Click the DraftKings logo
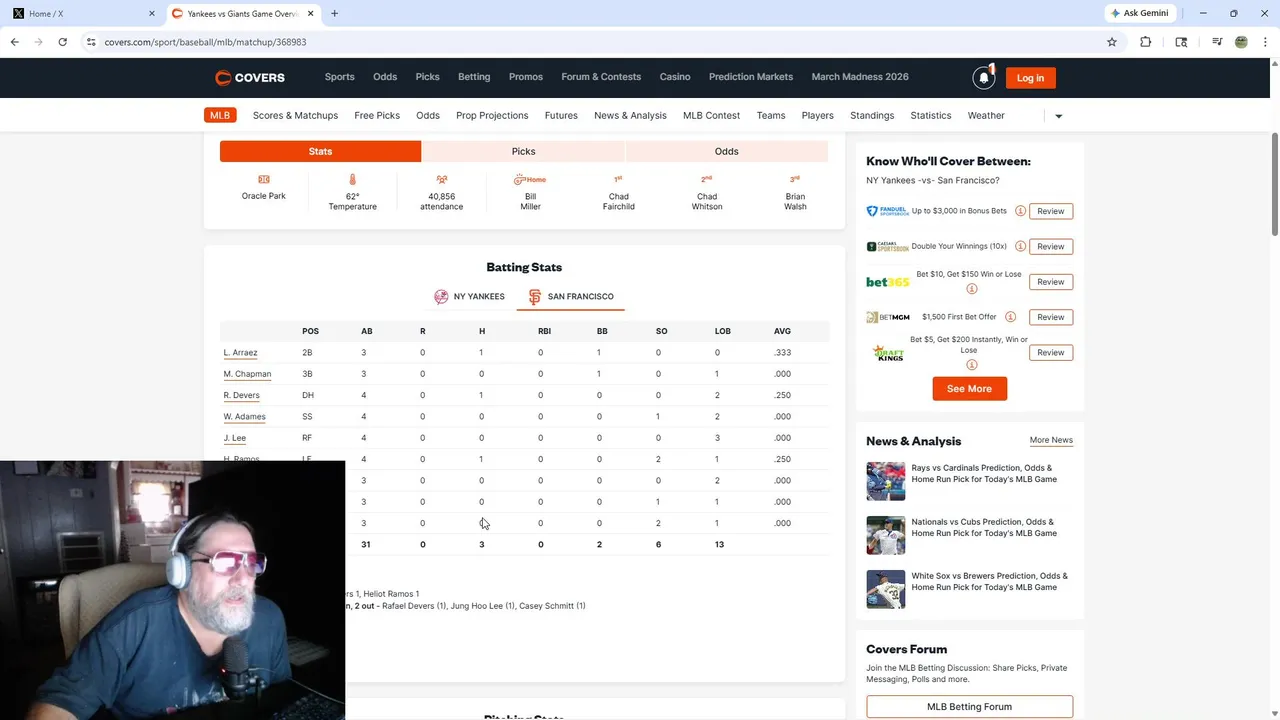The width and height of the screenshot is (1280, 720). point(887,352)
